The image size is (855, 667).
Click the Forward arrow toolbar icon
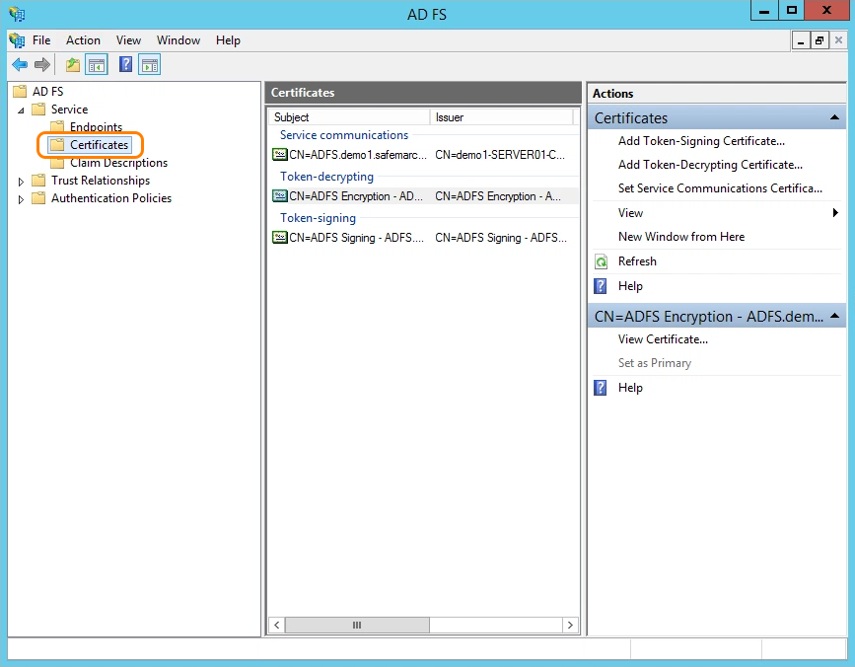click(x=42, y=65)
